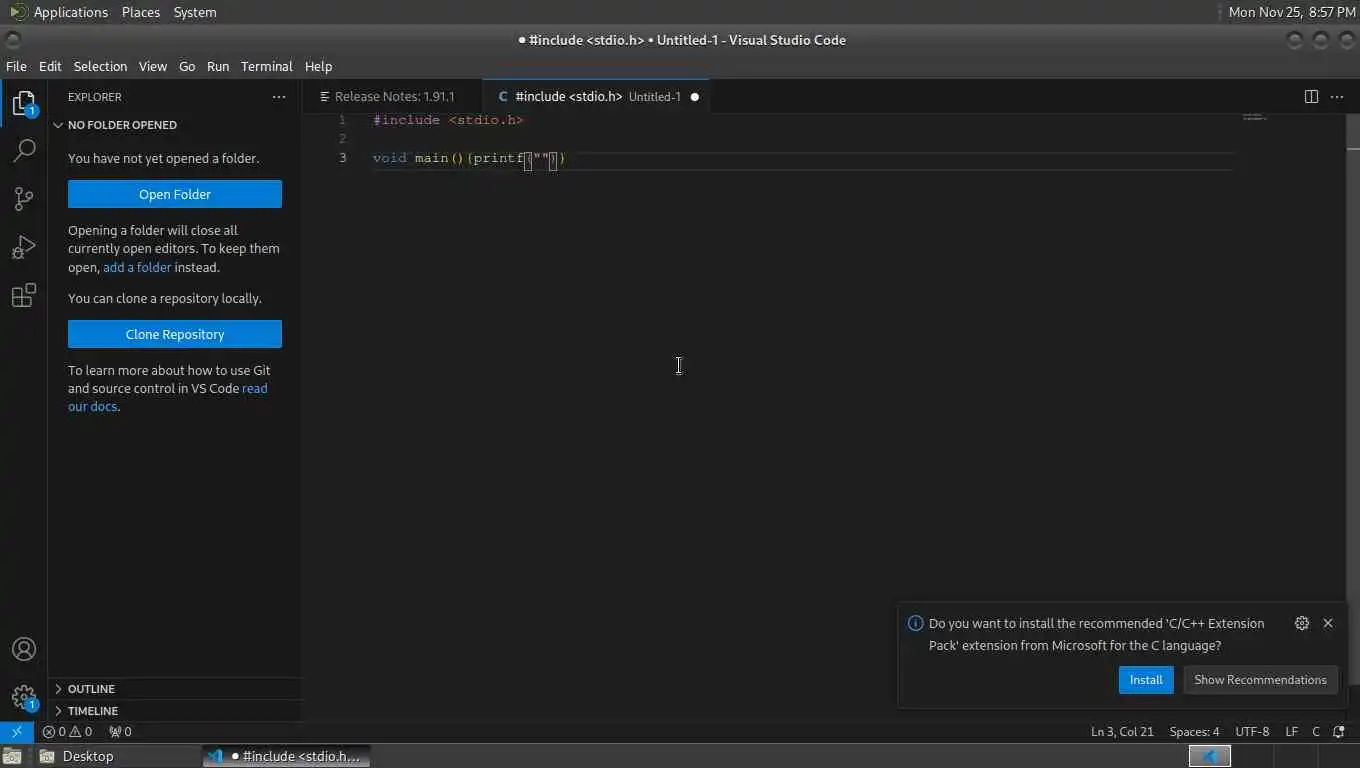Screen dimensions: 1360x768
Task: Open the Terminal menu
Action: (x=267, y=66)
